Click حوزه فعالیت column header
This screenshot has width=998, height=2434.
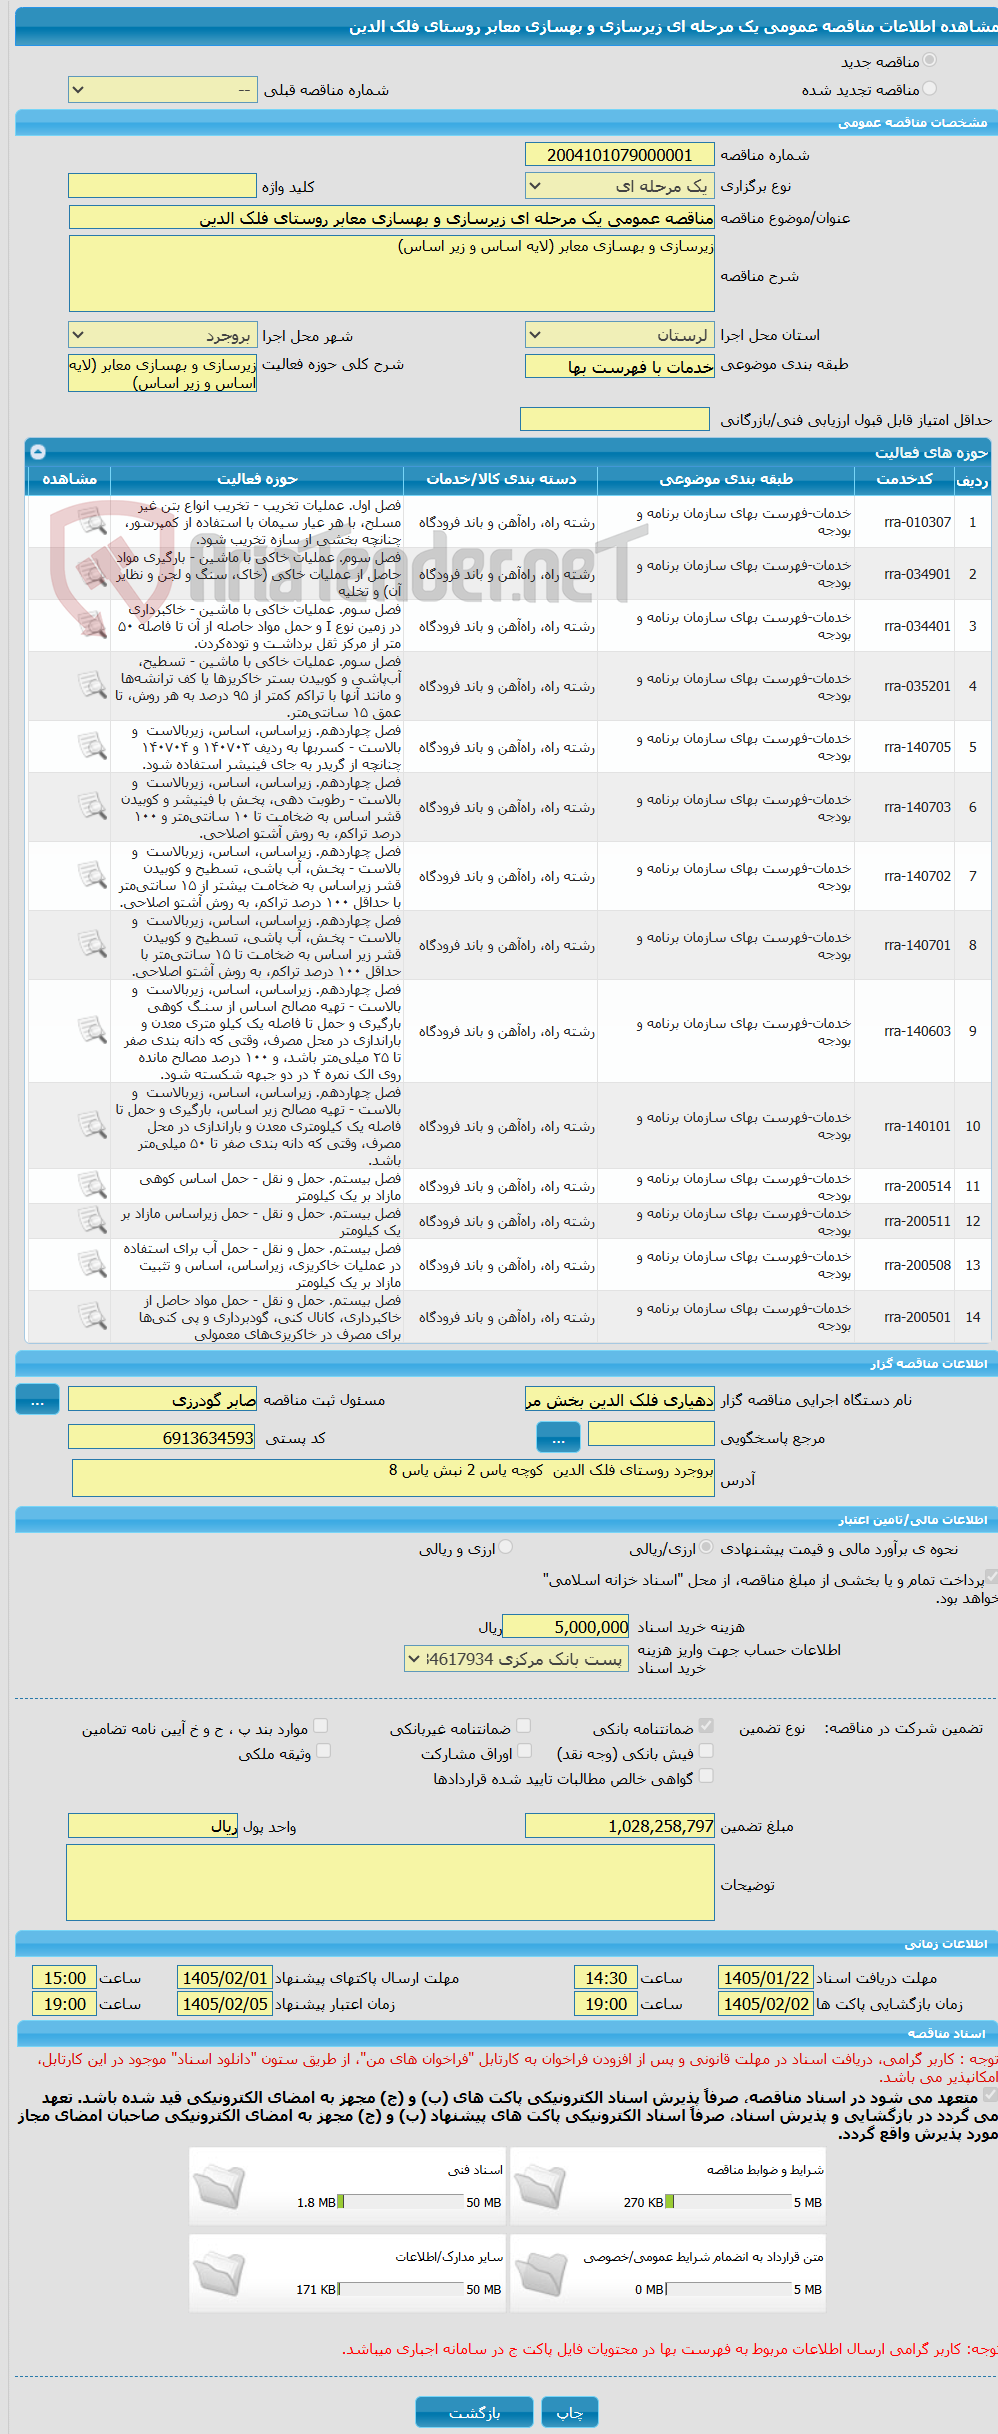click(x=257, y=480)
